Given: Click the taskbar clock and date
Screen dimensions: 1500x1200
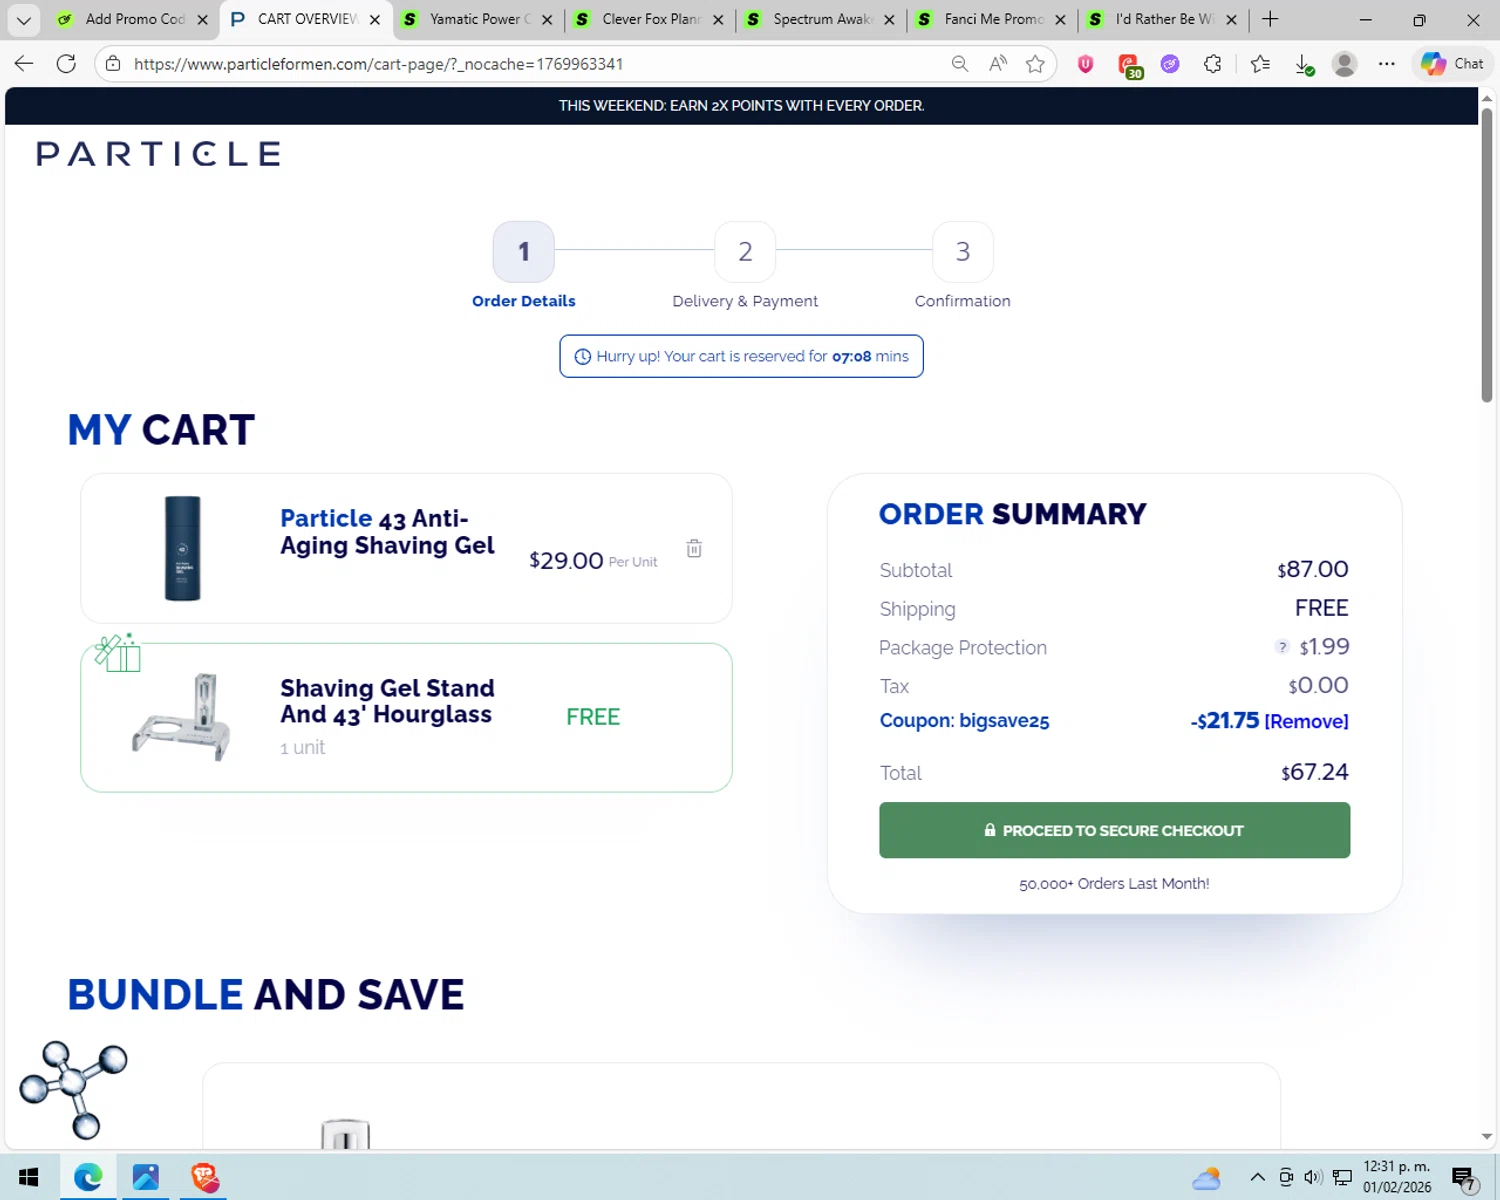Looking at the screenshot, I should [x=1397, y=1177].
